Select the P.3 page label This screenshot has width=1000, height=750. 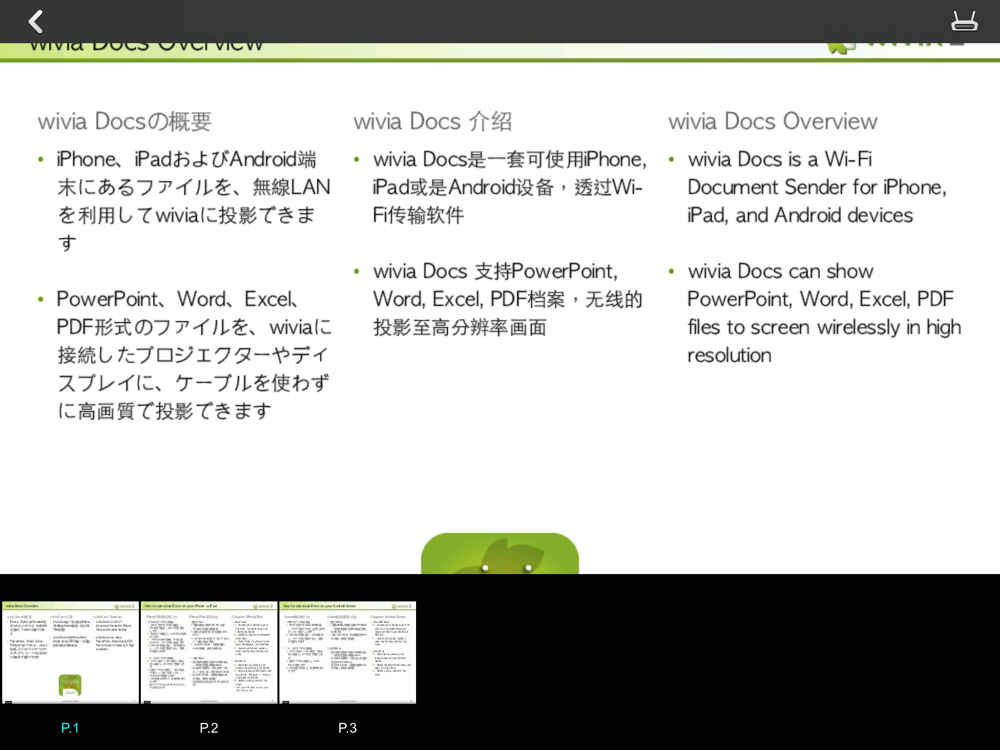click(x=348, y=728)
